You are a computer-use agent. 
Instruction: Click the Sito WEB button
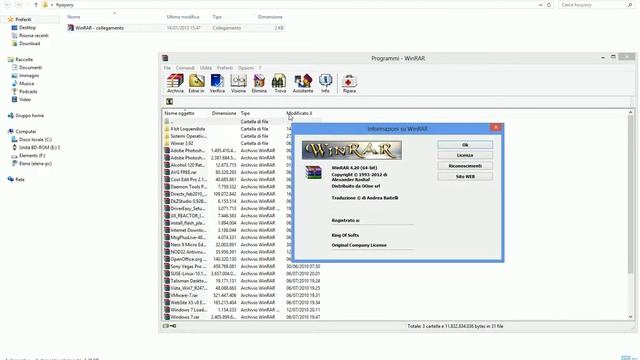click(x=465, y=177)
